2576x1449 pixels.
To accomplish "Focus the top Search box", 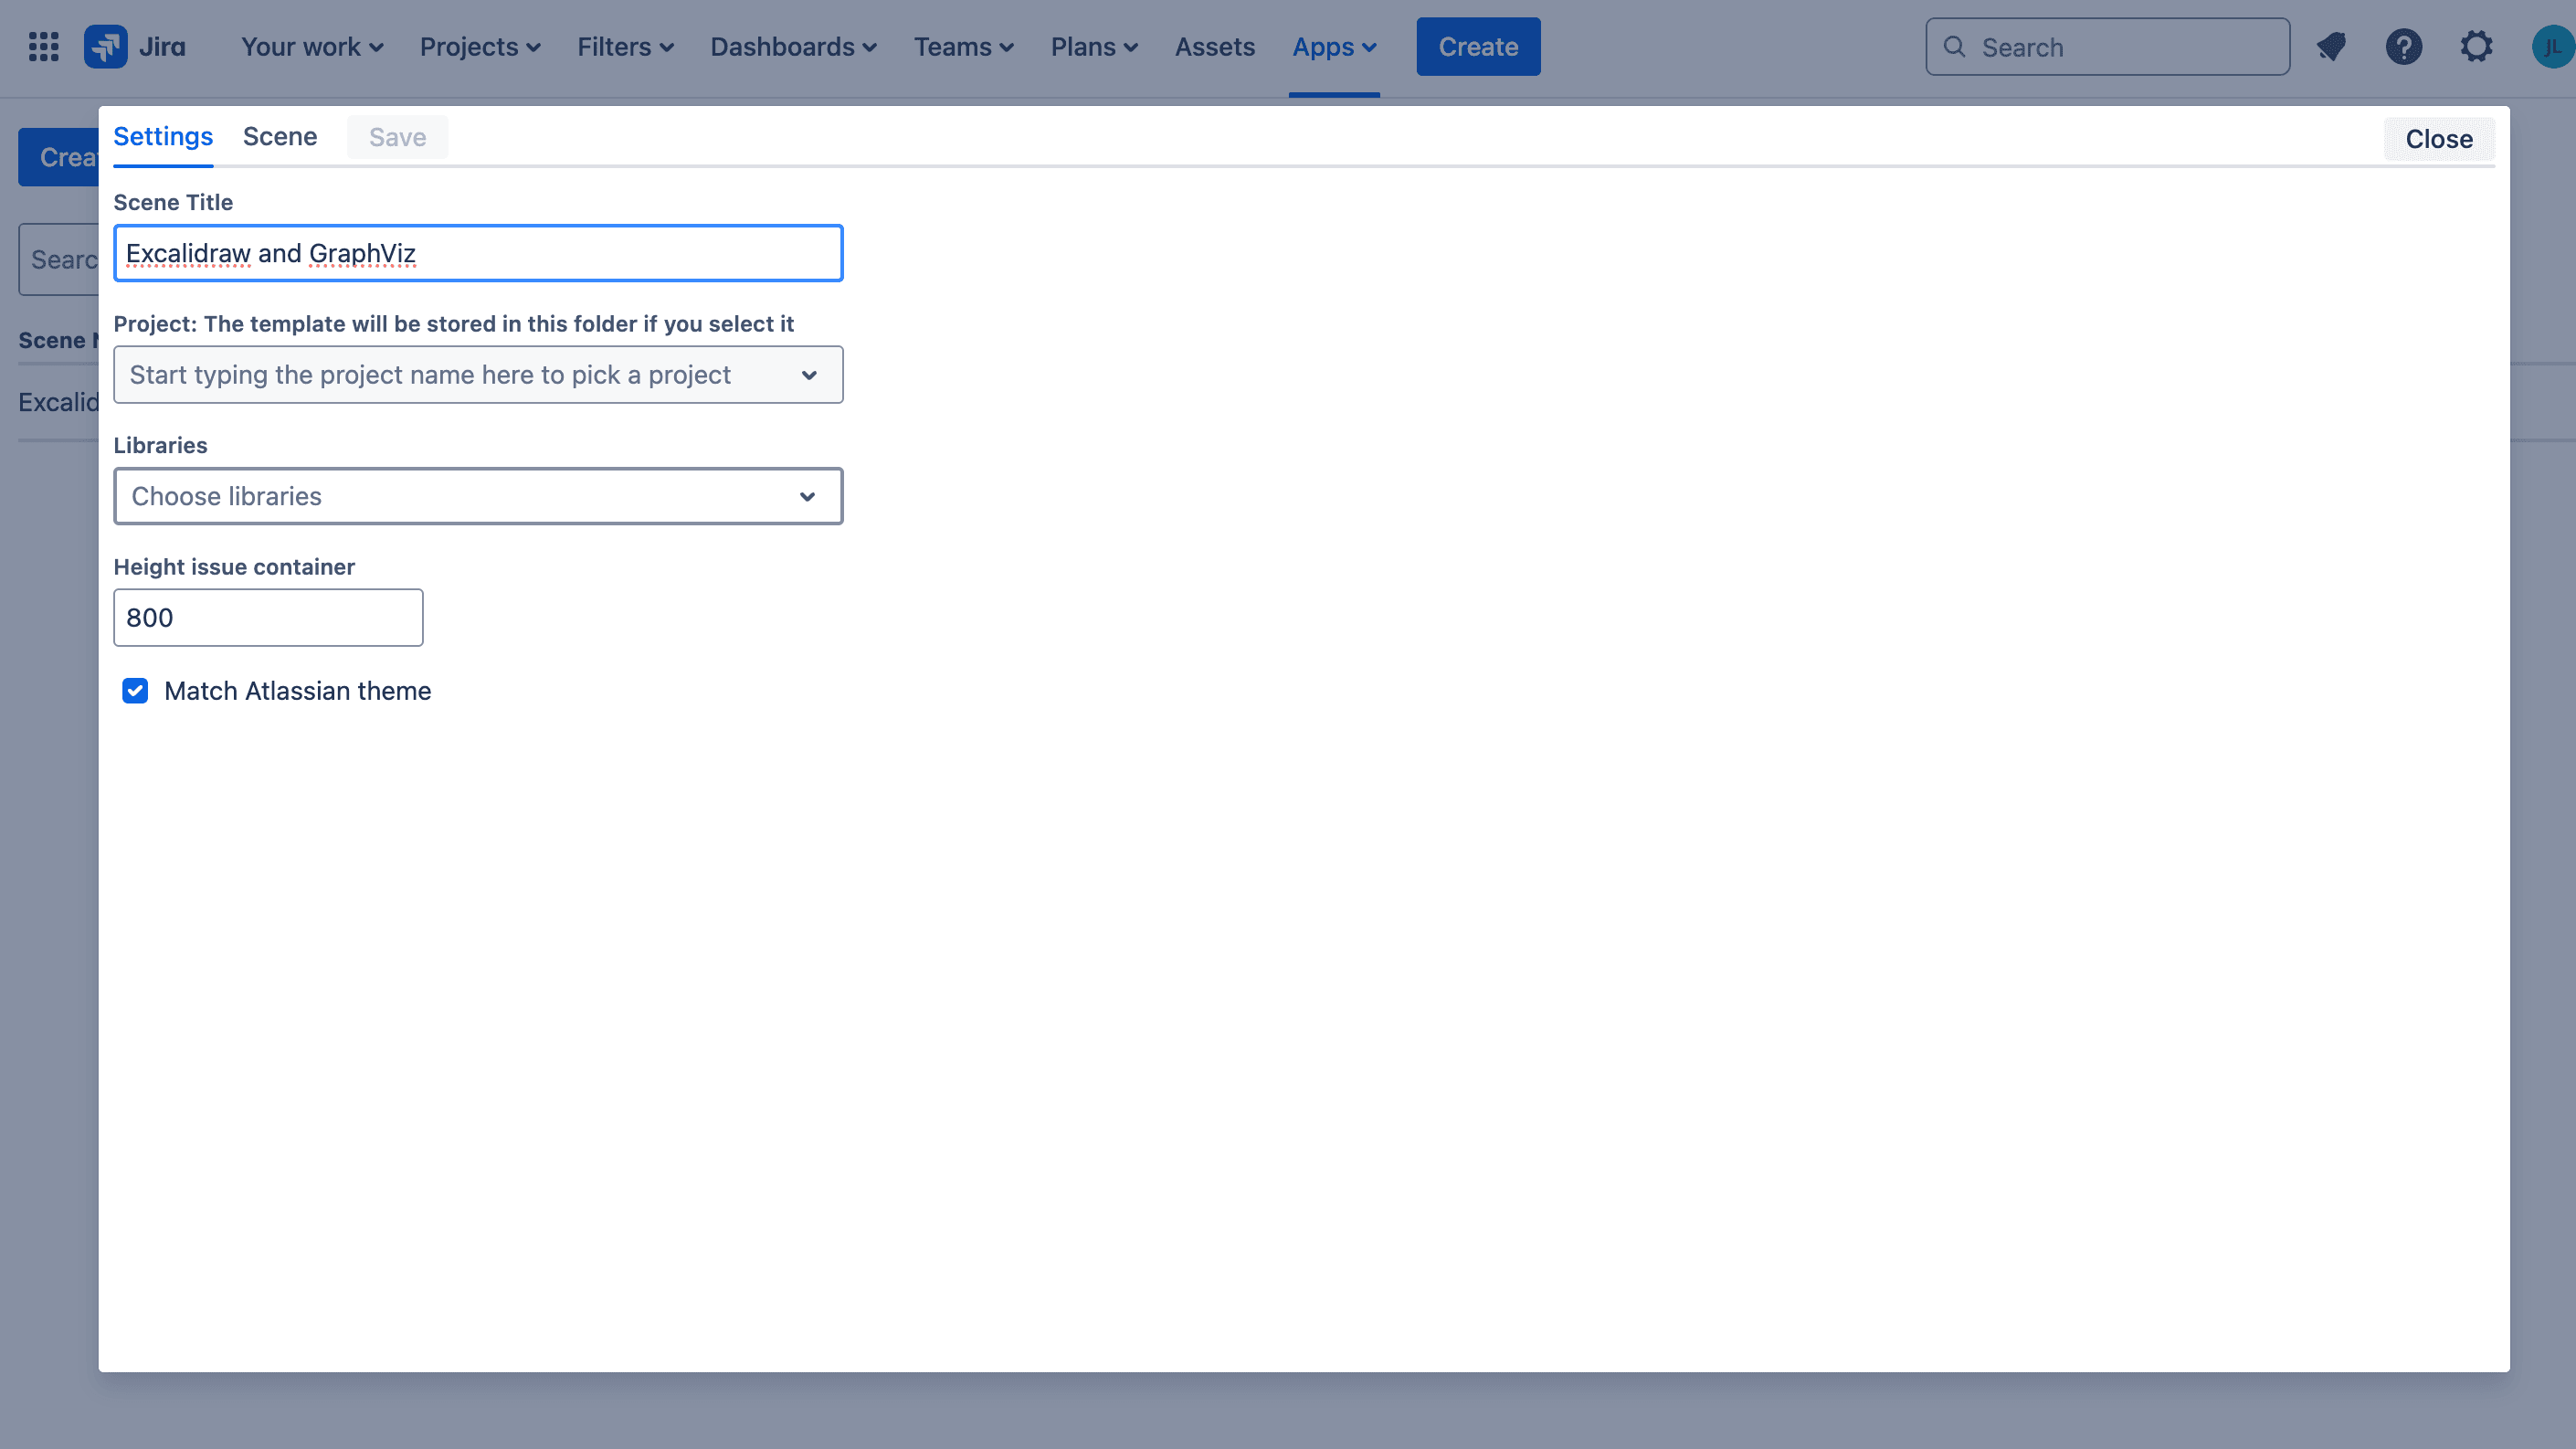I will (2108, 47).
